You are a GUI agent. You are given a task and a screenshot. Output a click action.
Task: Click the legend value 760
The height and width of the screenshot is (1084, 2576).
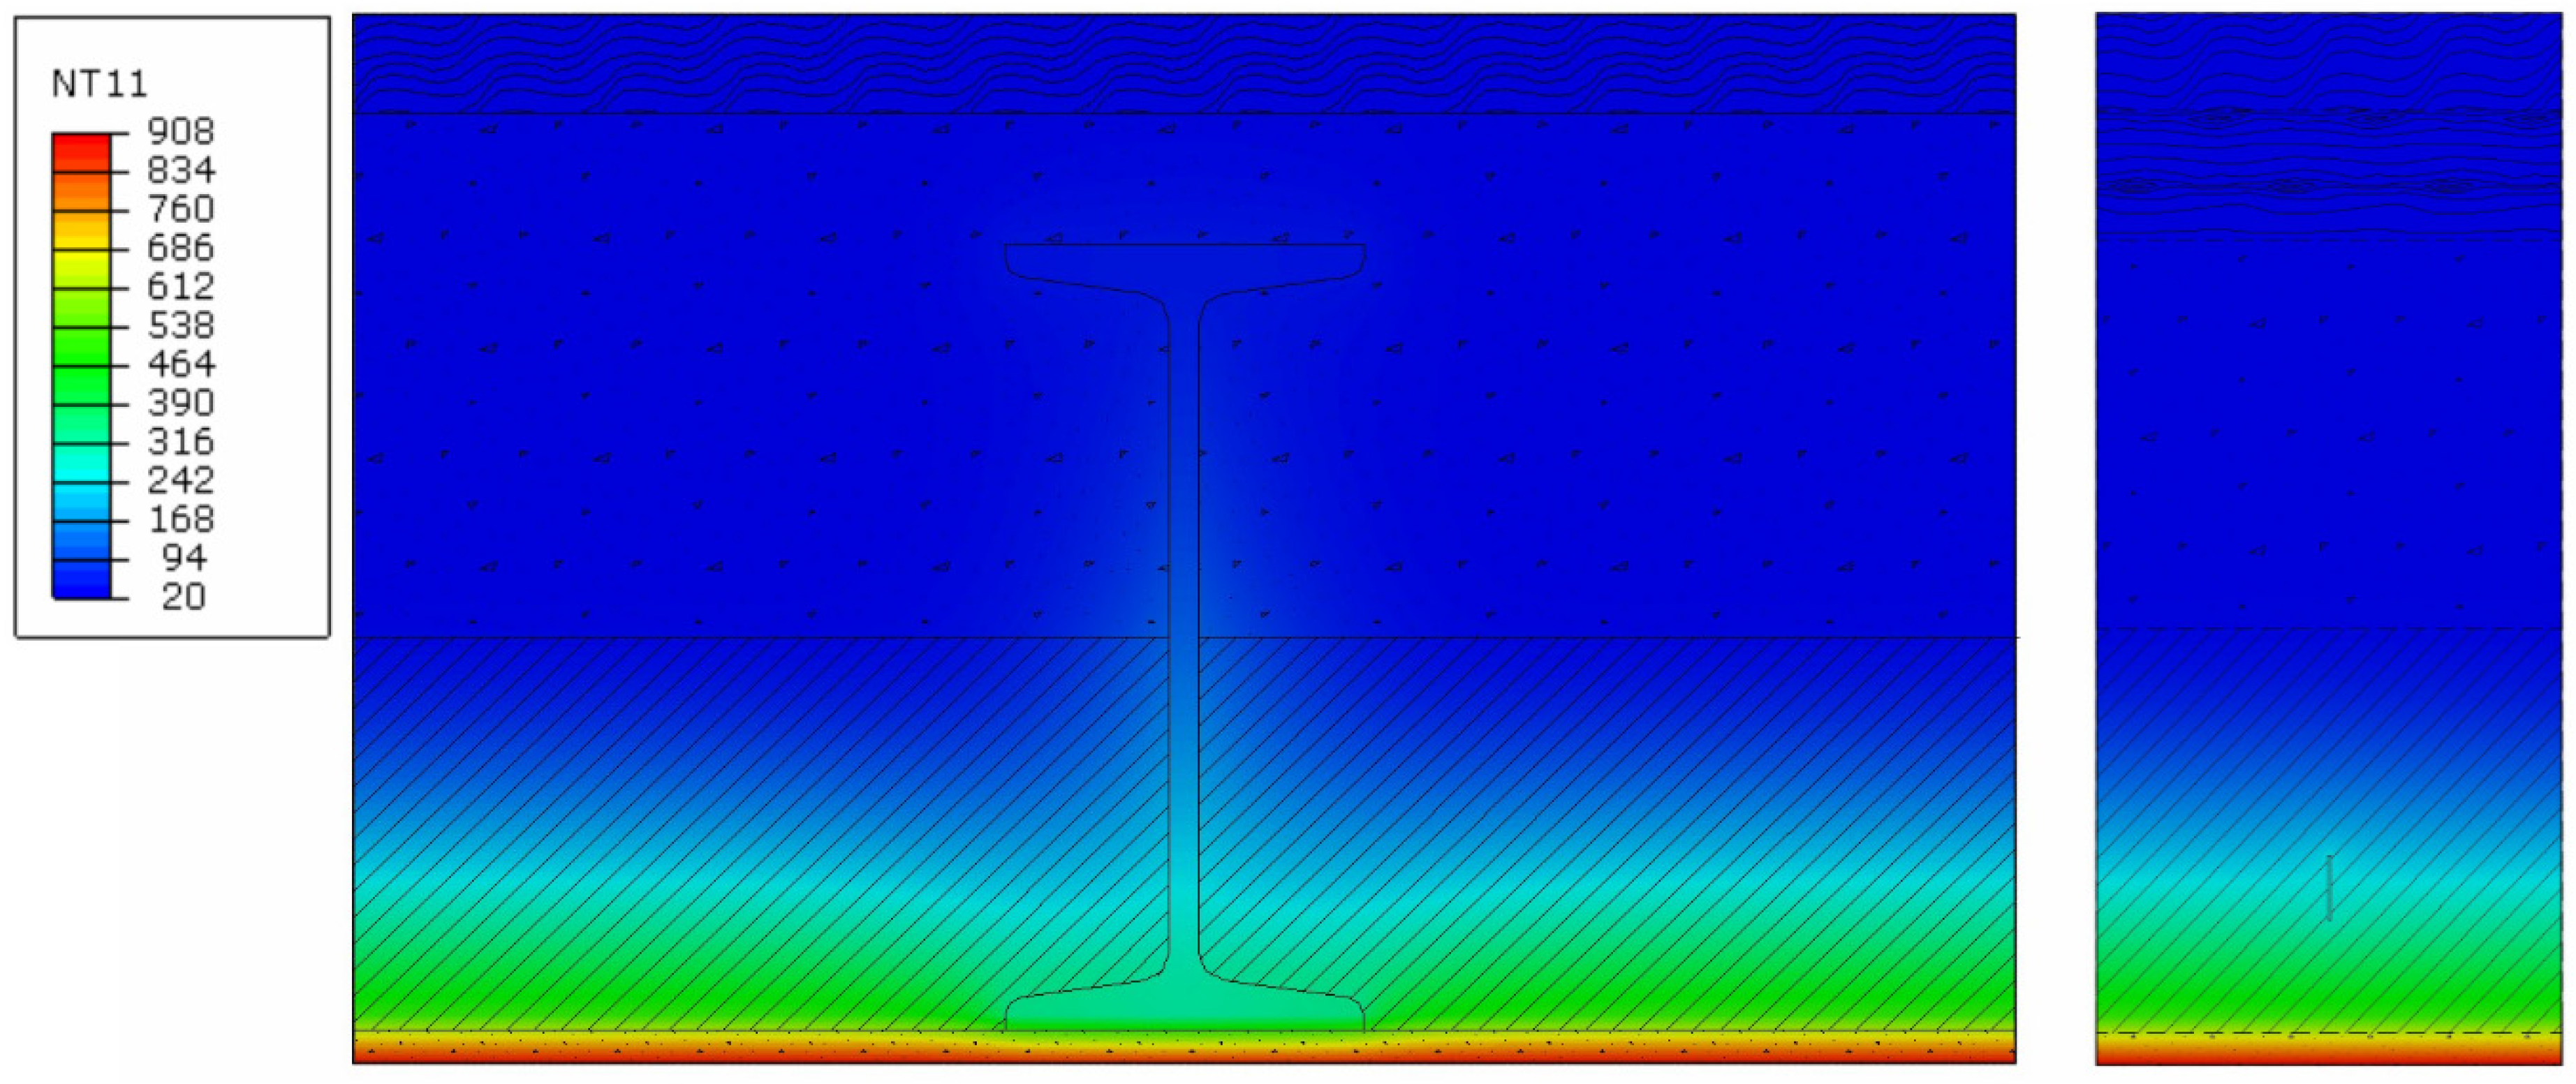pyautogui.click(x=180, y=209)
